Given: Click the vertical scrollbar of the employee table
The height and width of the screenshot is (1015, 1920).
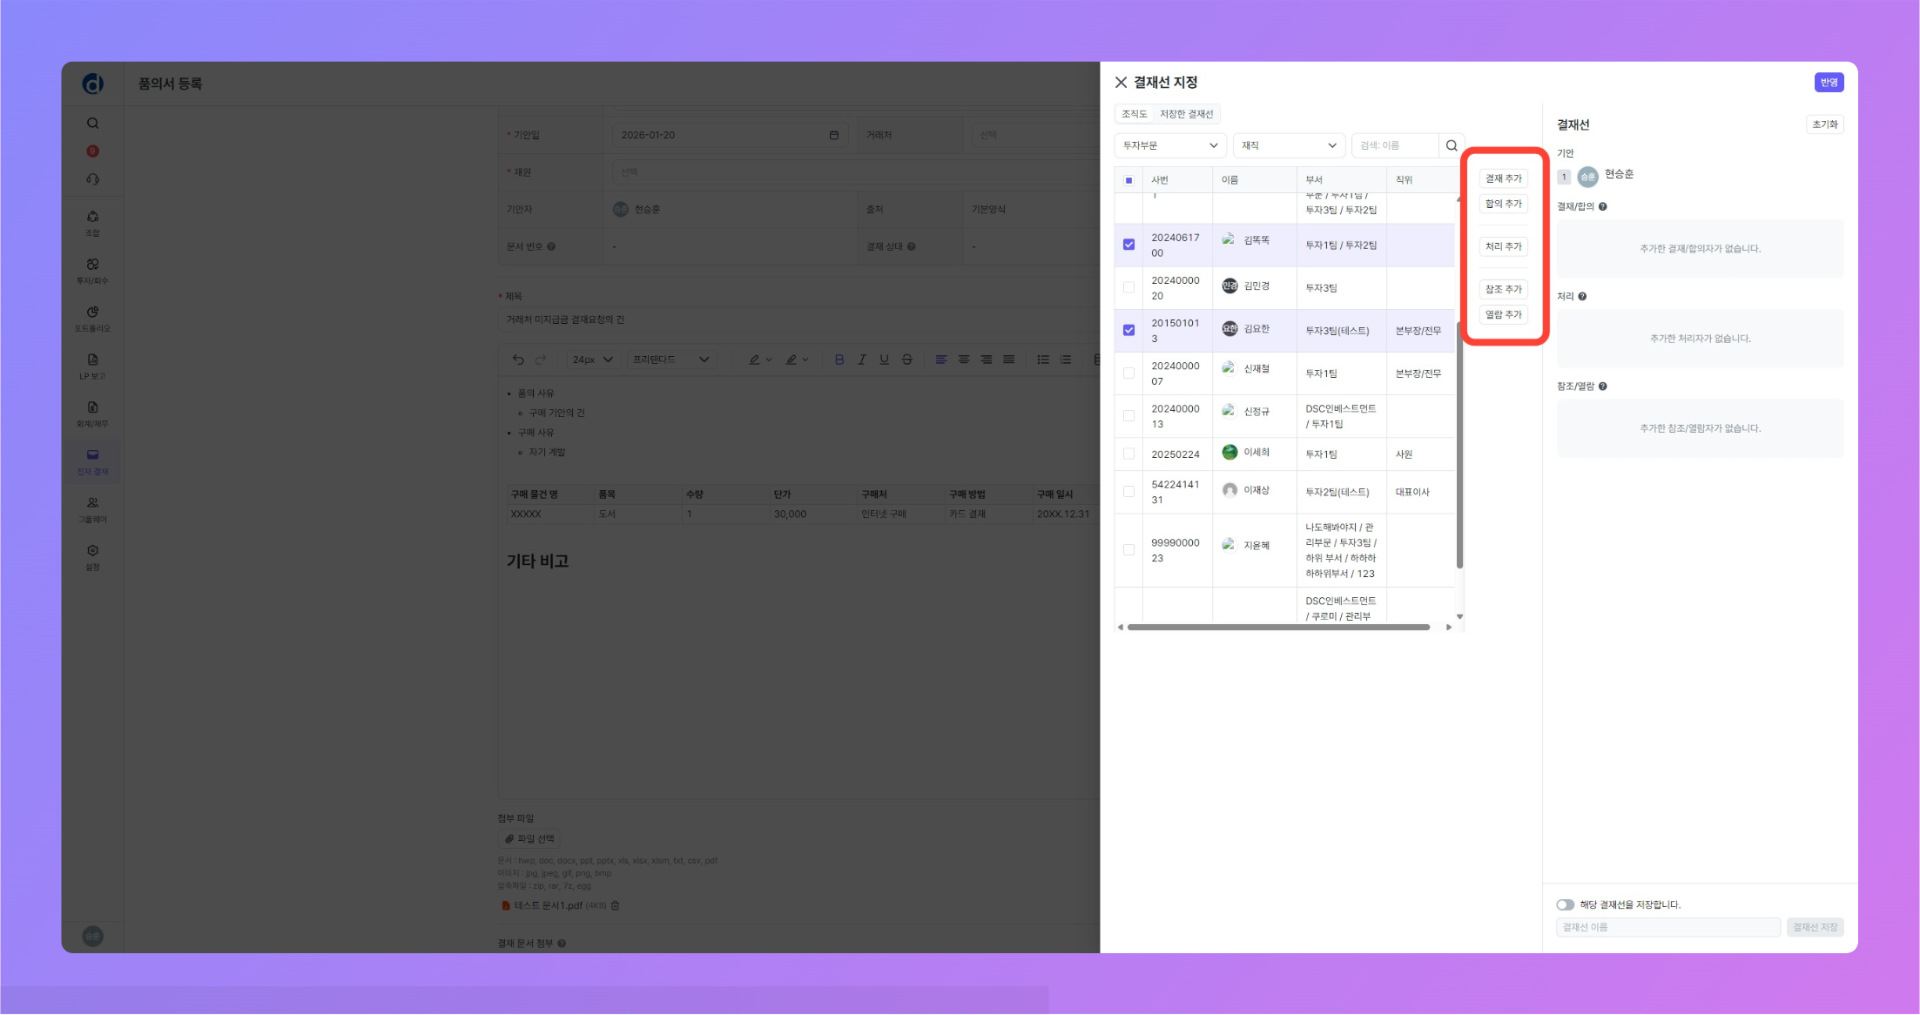Looking at the screenshot, I should pos(1460,445).
